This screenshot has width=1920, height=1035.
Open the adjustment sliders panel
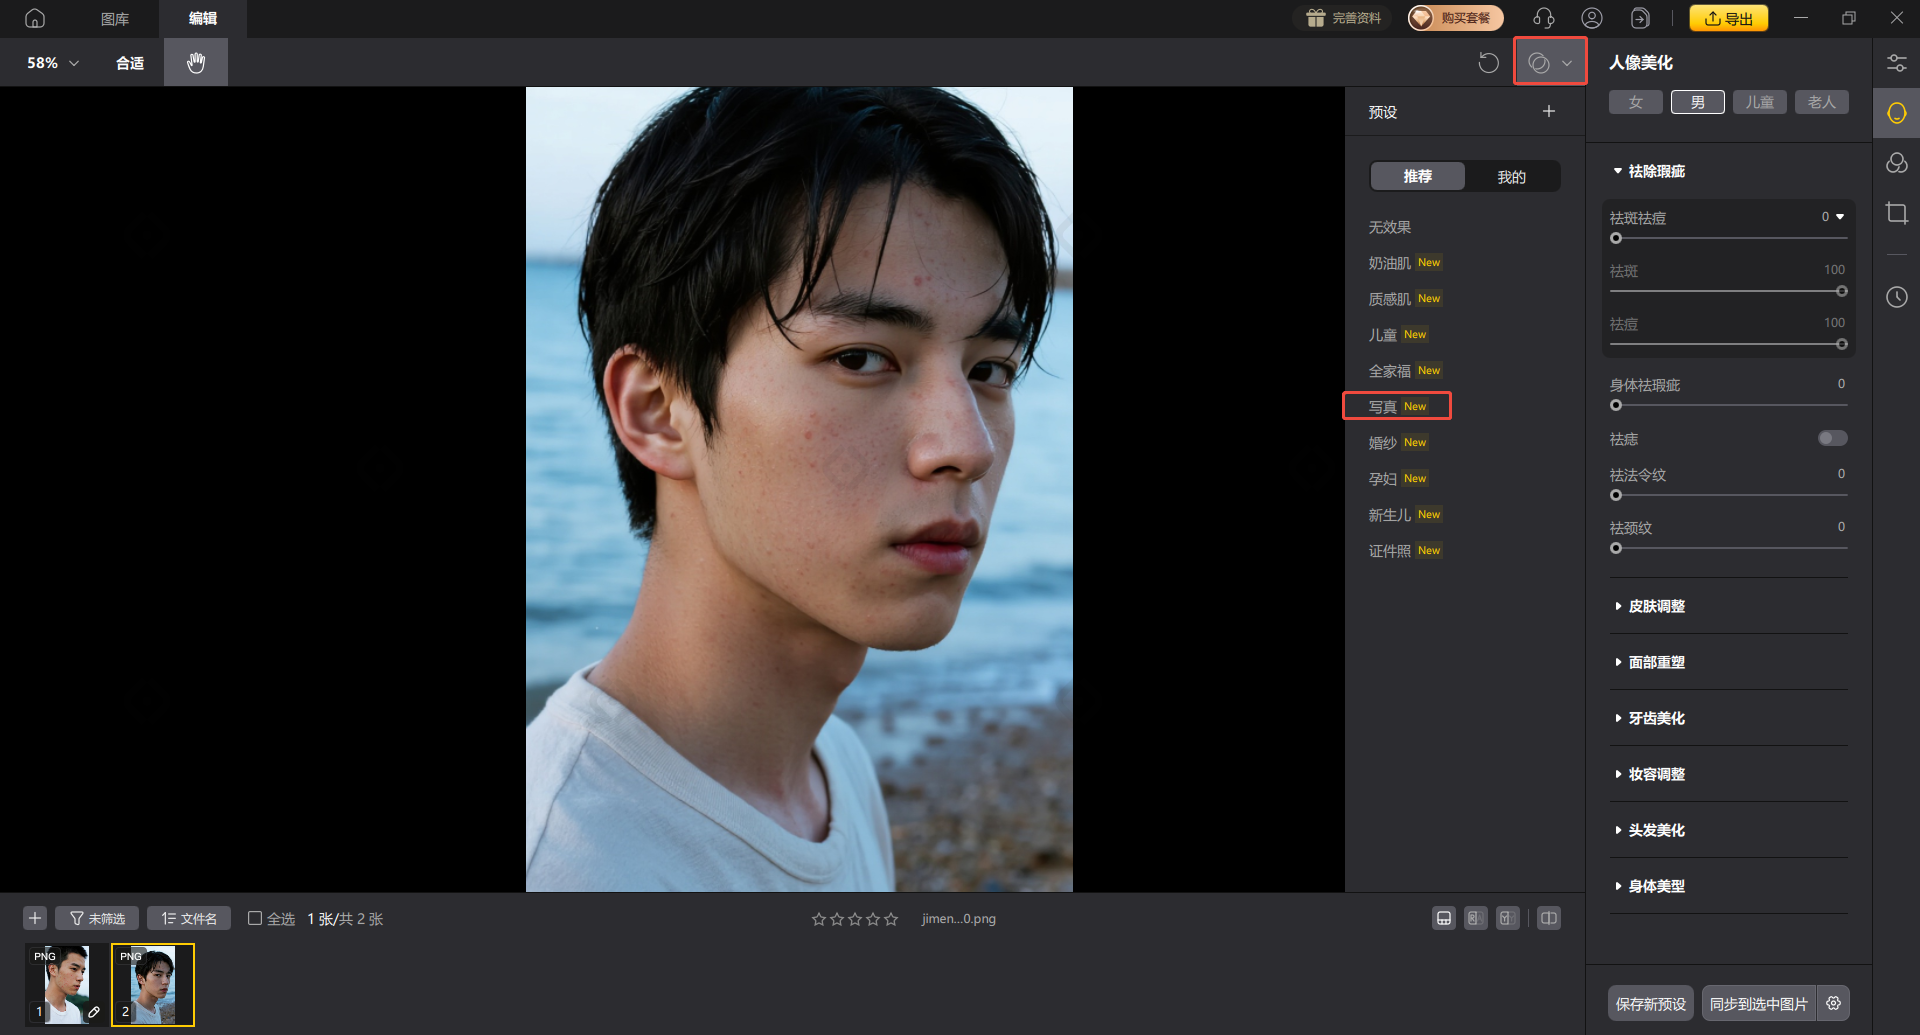[1896, 63]
